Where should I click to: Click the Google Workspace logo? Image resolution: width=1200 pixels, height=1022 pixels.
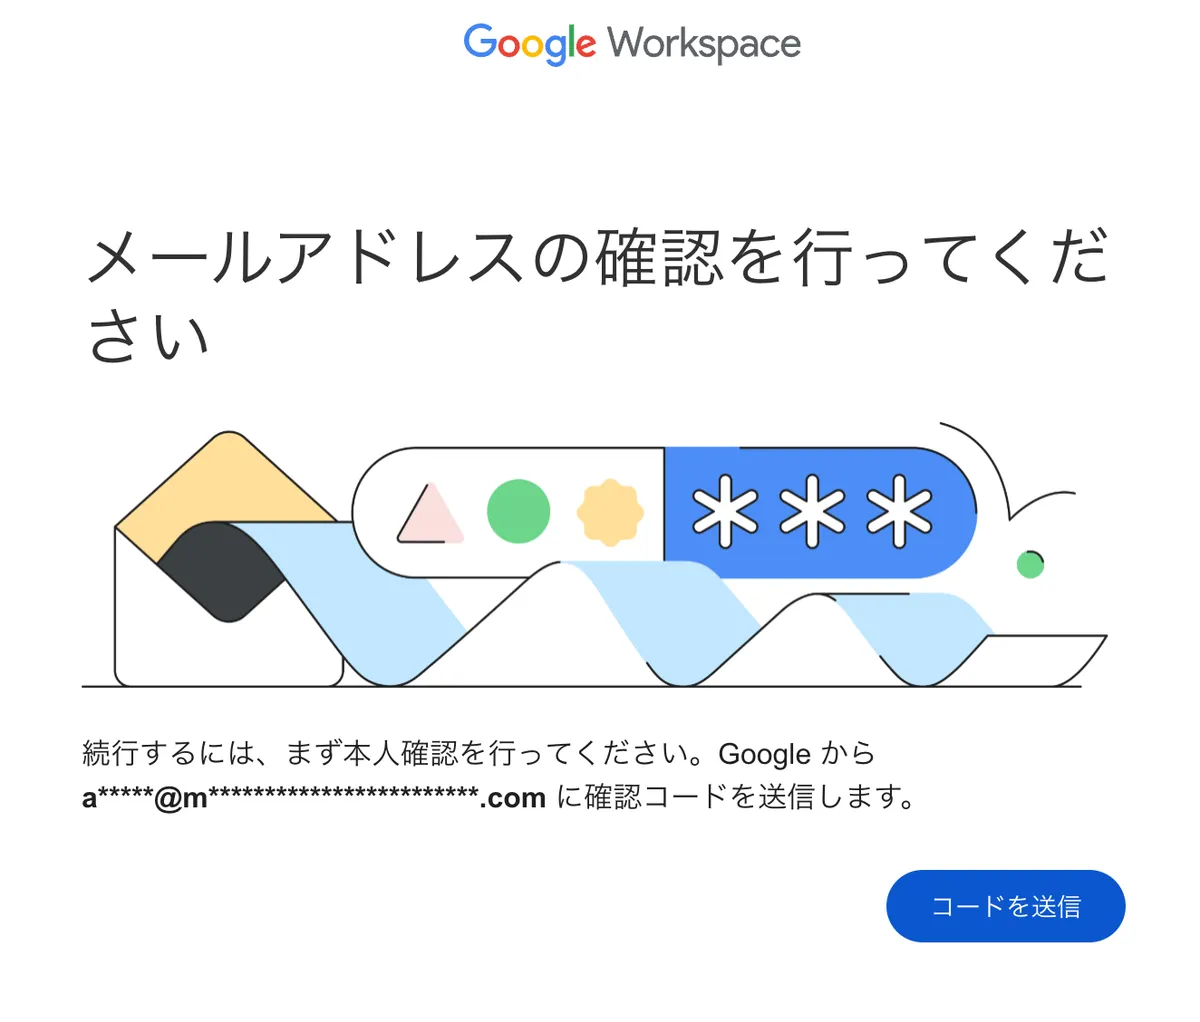click(632, 44)
